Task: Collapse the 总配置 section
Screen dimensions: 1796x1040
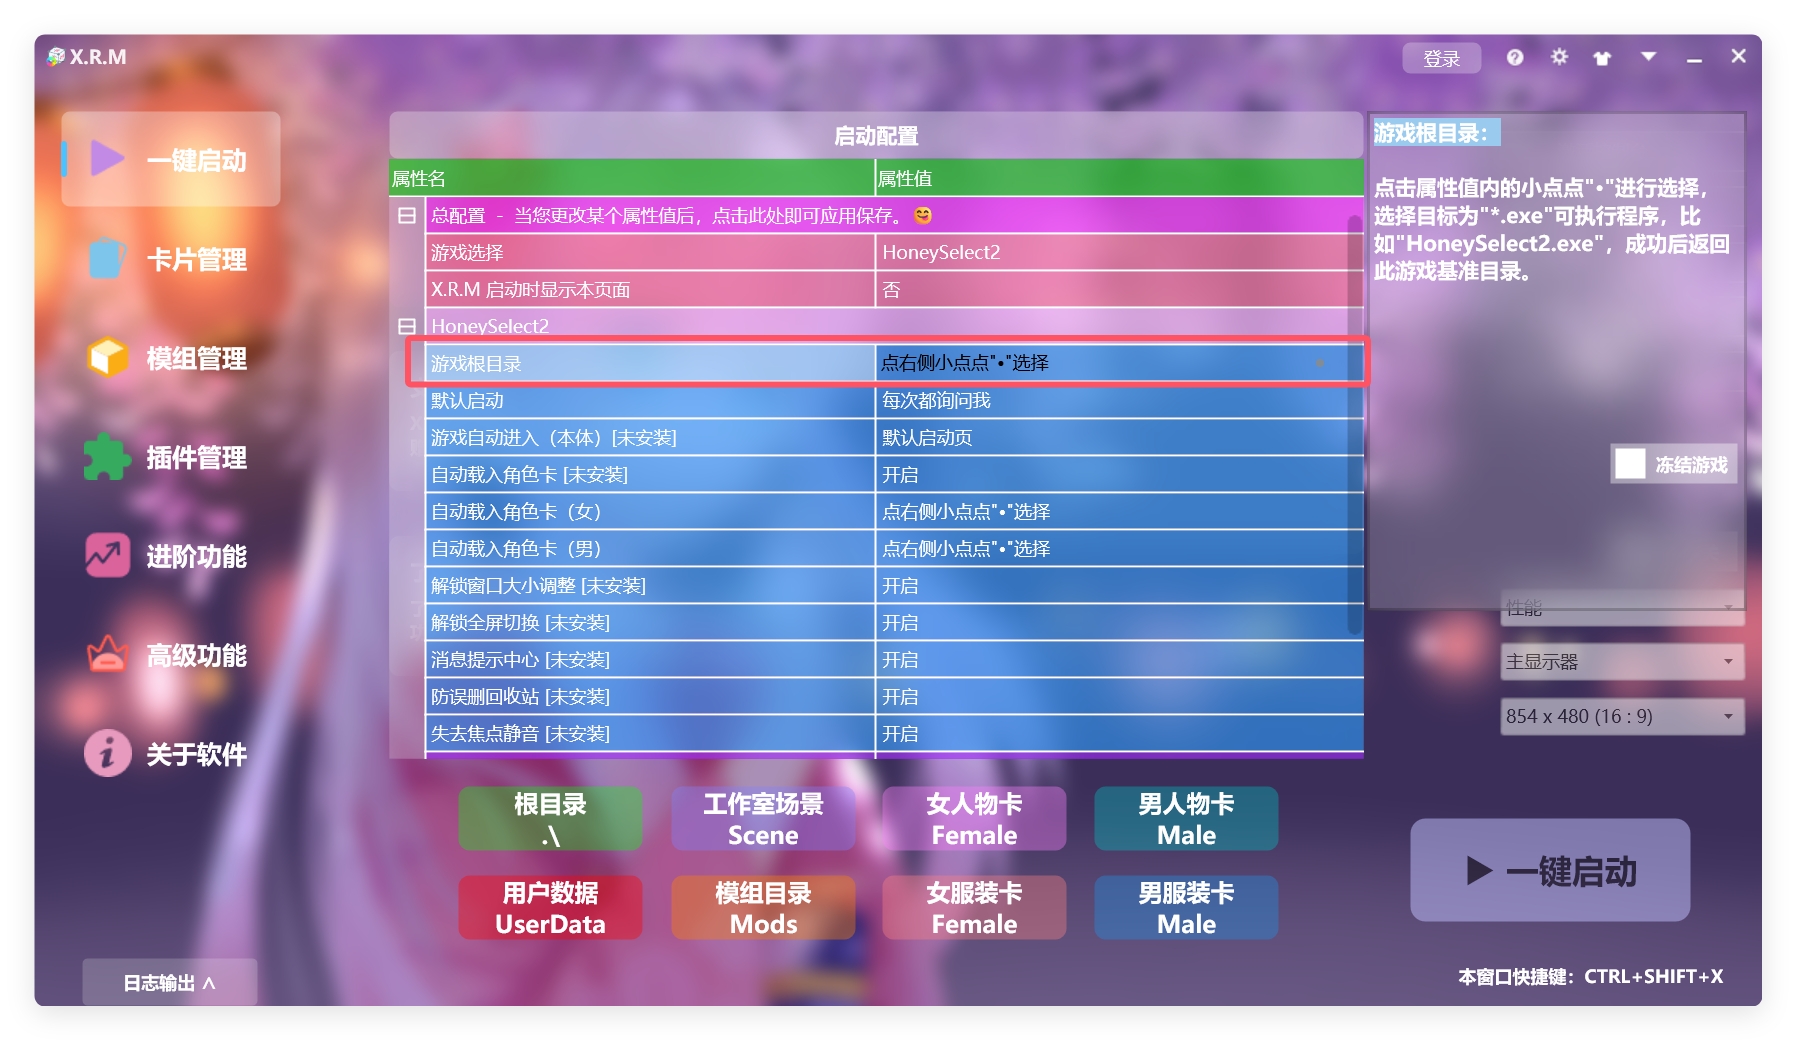Action: (407, 216)
